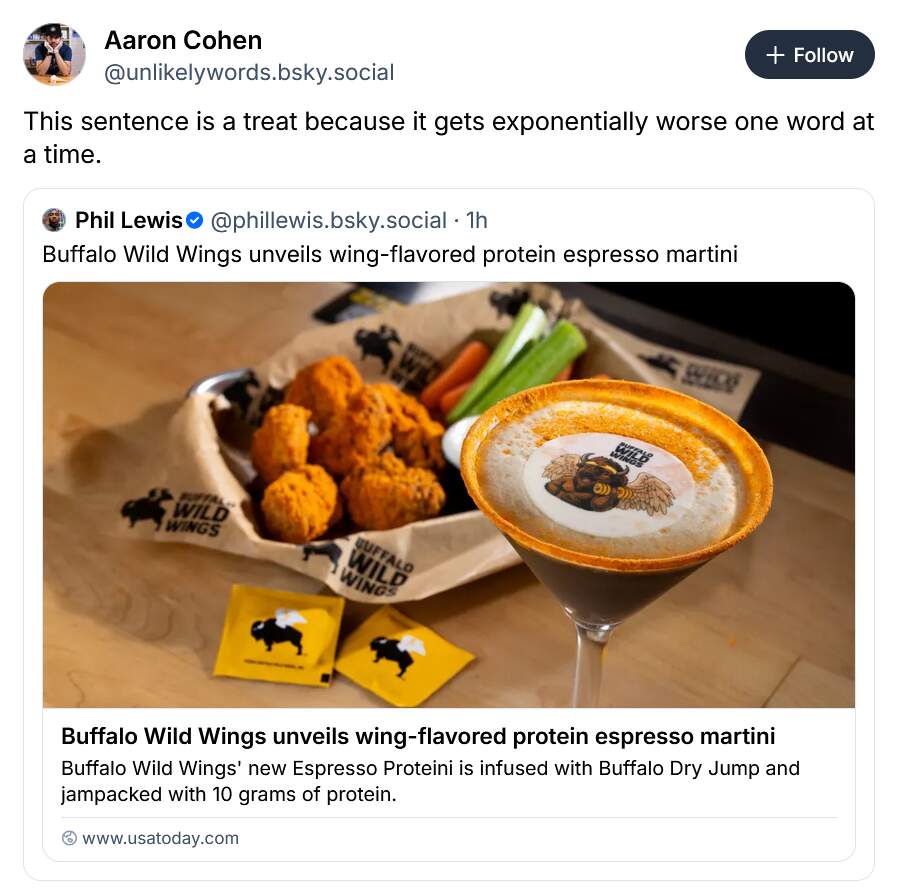Open Aaron Cohen's display name link
Image resolution: width=898 pixels, height=892 pixels.
[183, 41]
